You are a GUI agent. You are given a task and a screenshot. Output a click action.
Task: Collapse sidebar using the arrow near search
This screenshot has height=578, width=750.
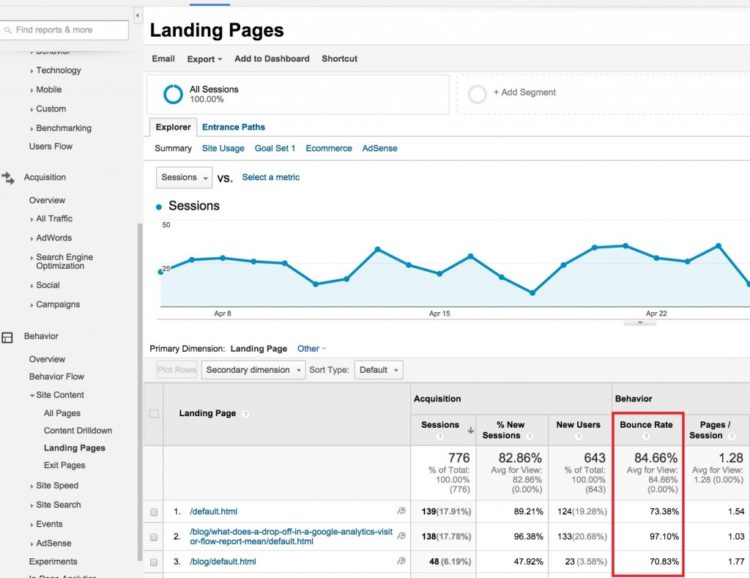coord(137,17)
